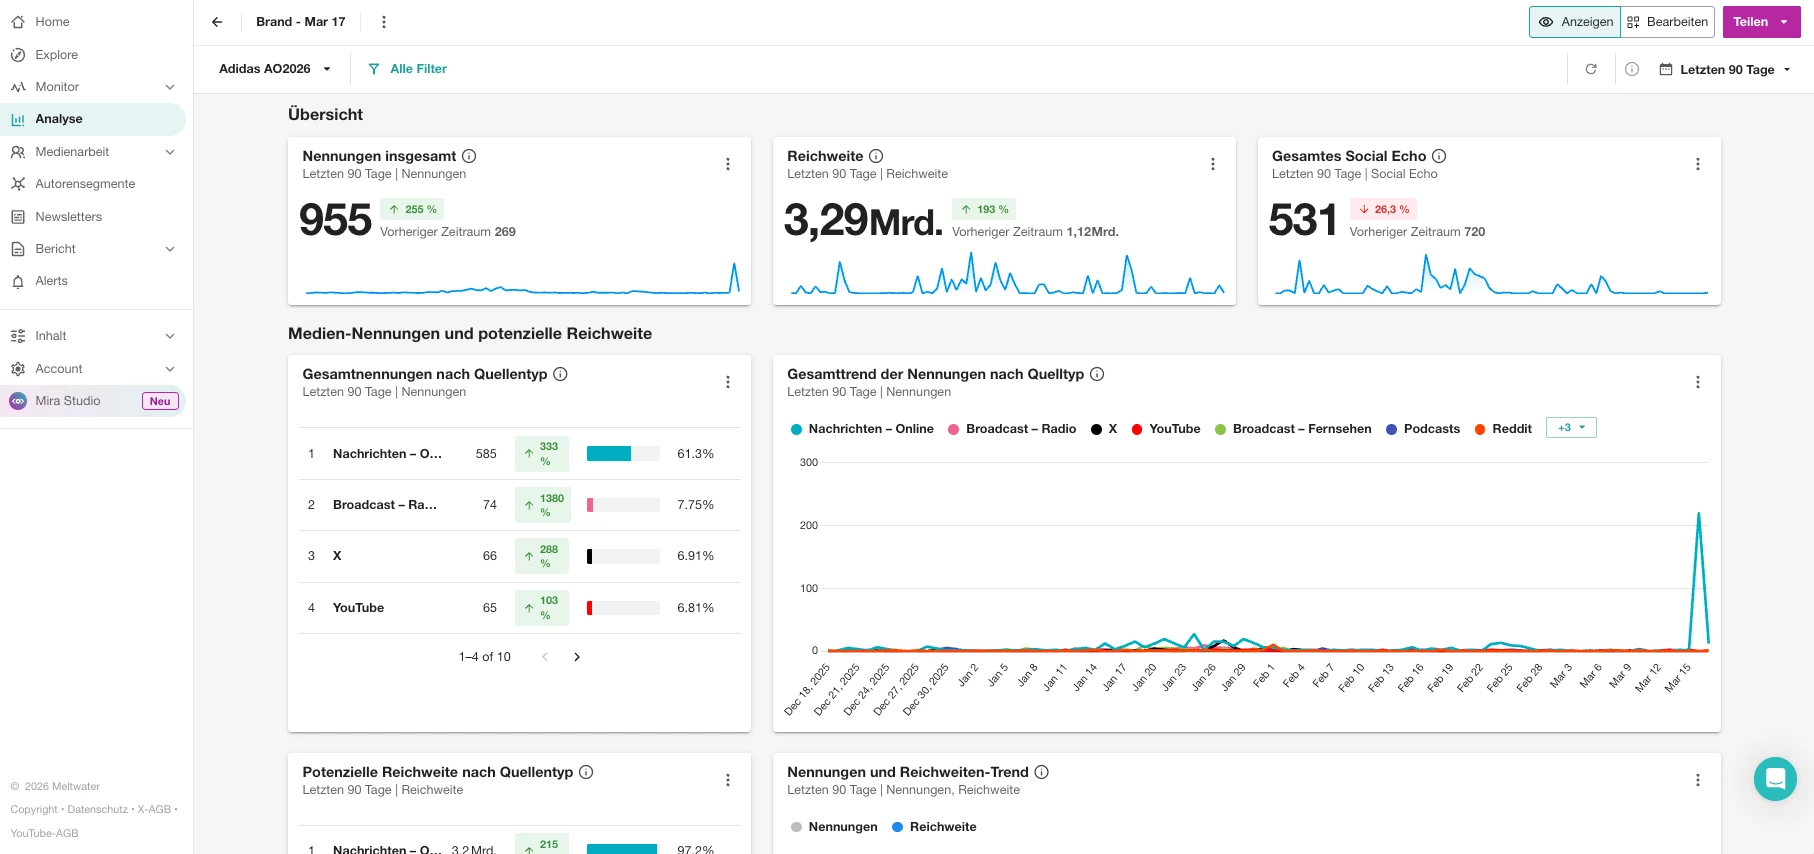Open the options menu of Gesamtes Social Echo card
1814x854 pixels.
pyautogui.click(x=1698, y=164)
